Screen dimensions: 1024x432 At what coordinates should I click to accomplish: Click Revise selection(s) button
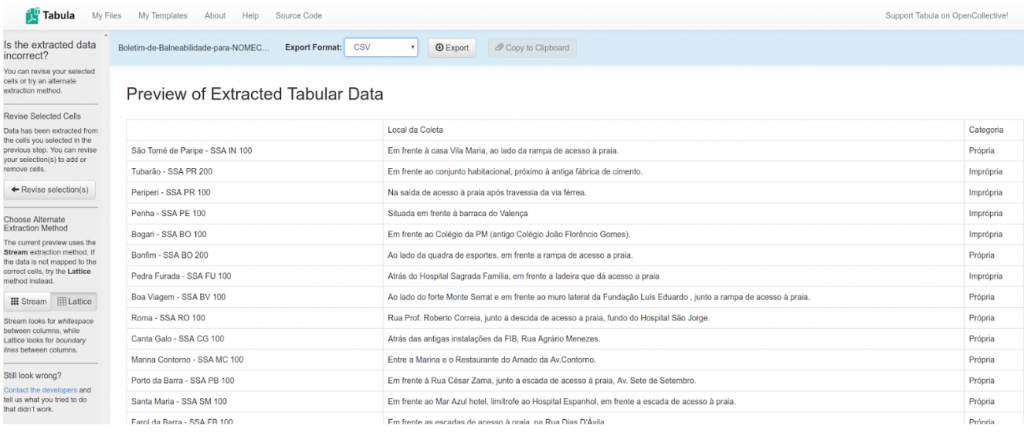pos(49,190)
